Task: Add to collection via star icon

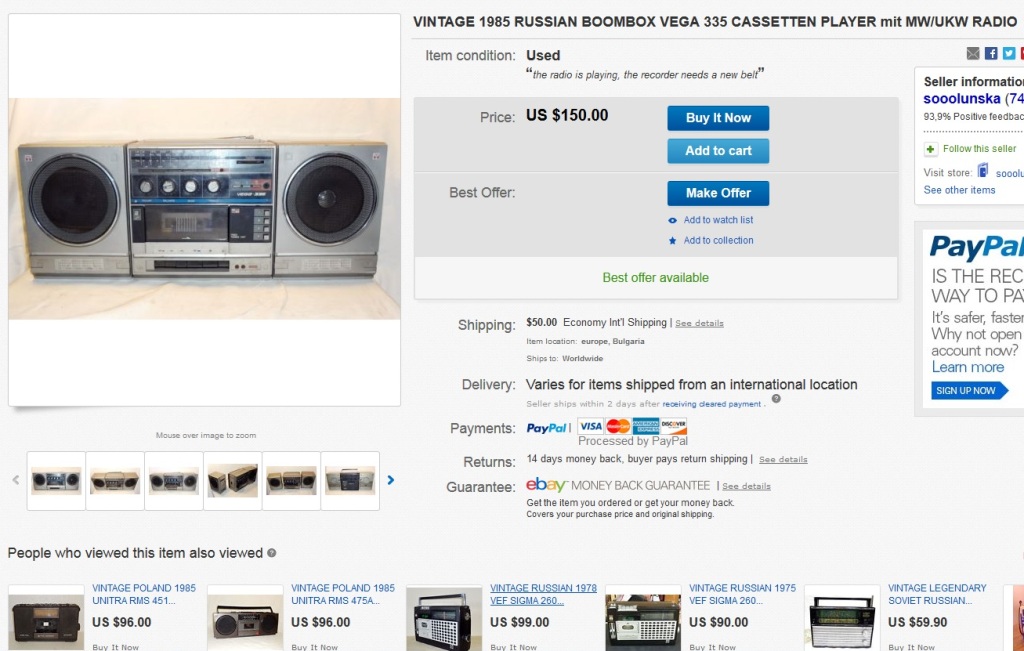Action: click(673, 241)
